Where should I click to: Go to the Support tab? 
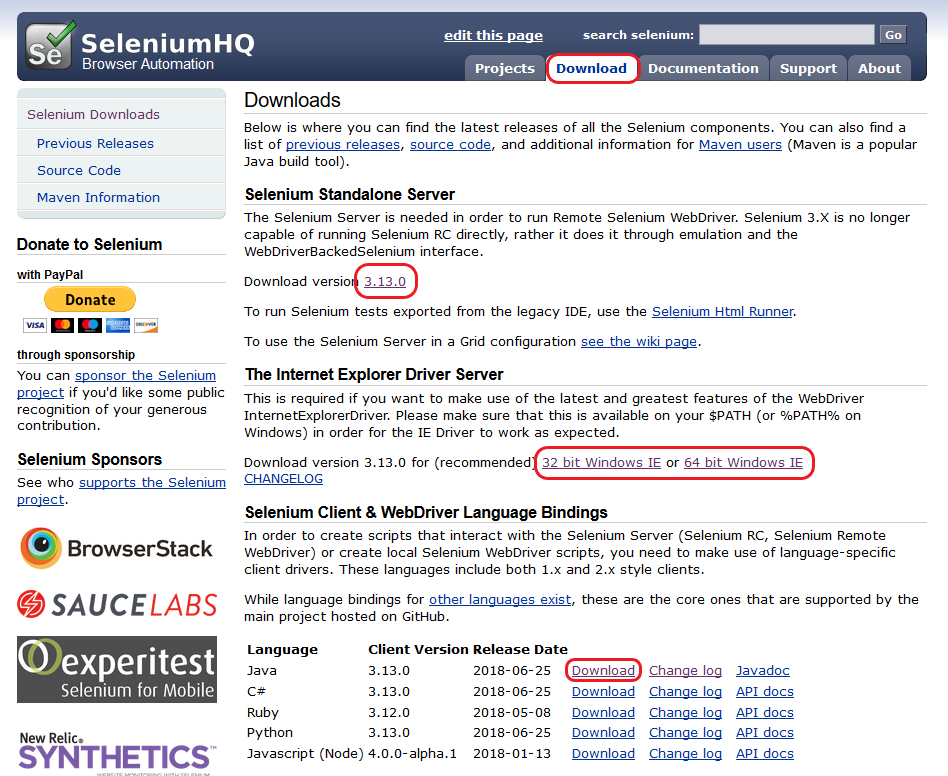pyautogui.click(x=808, y=68)
